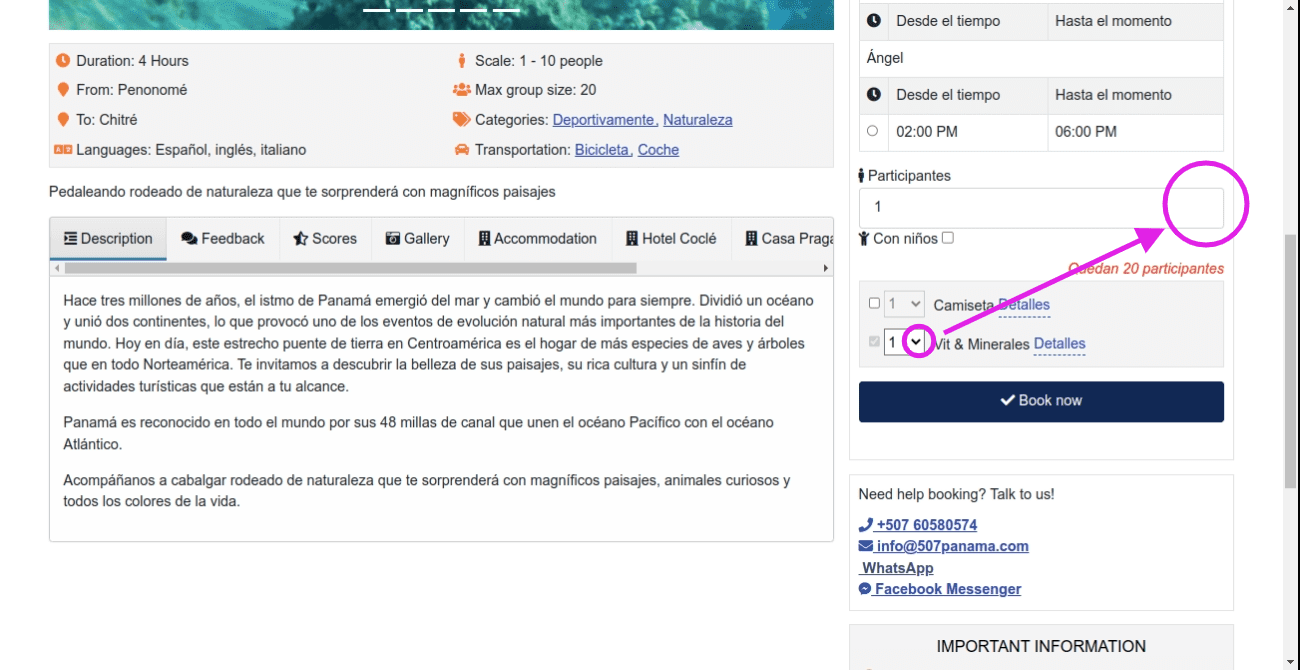The image size is (1300, 670).
Task: Open the Bicicleta transportation link
Action: coord(603,150)
